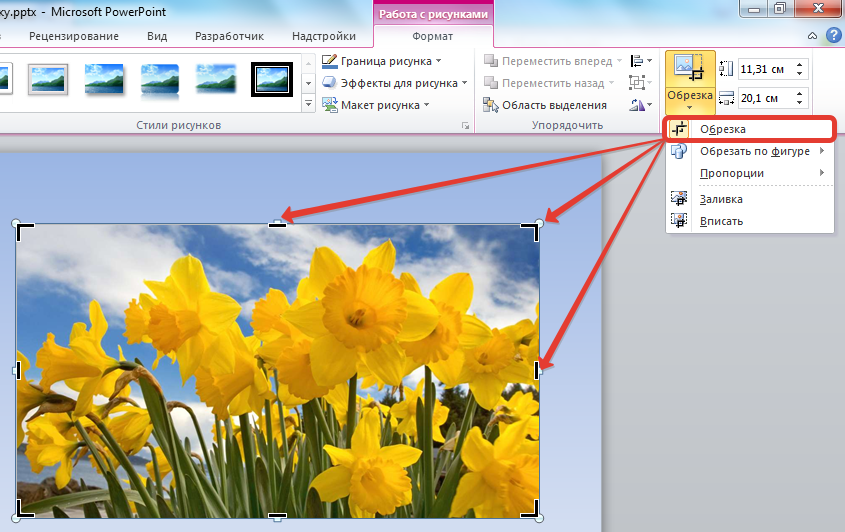Expand Переместить назад arrow dropdown

[611, 83]
